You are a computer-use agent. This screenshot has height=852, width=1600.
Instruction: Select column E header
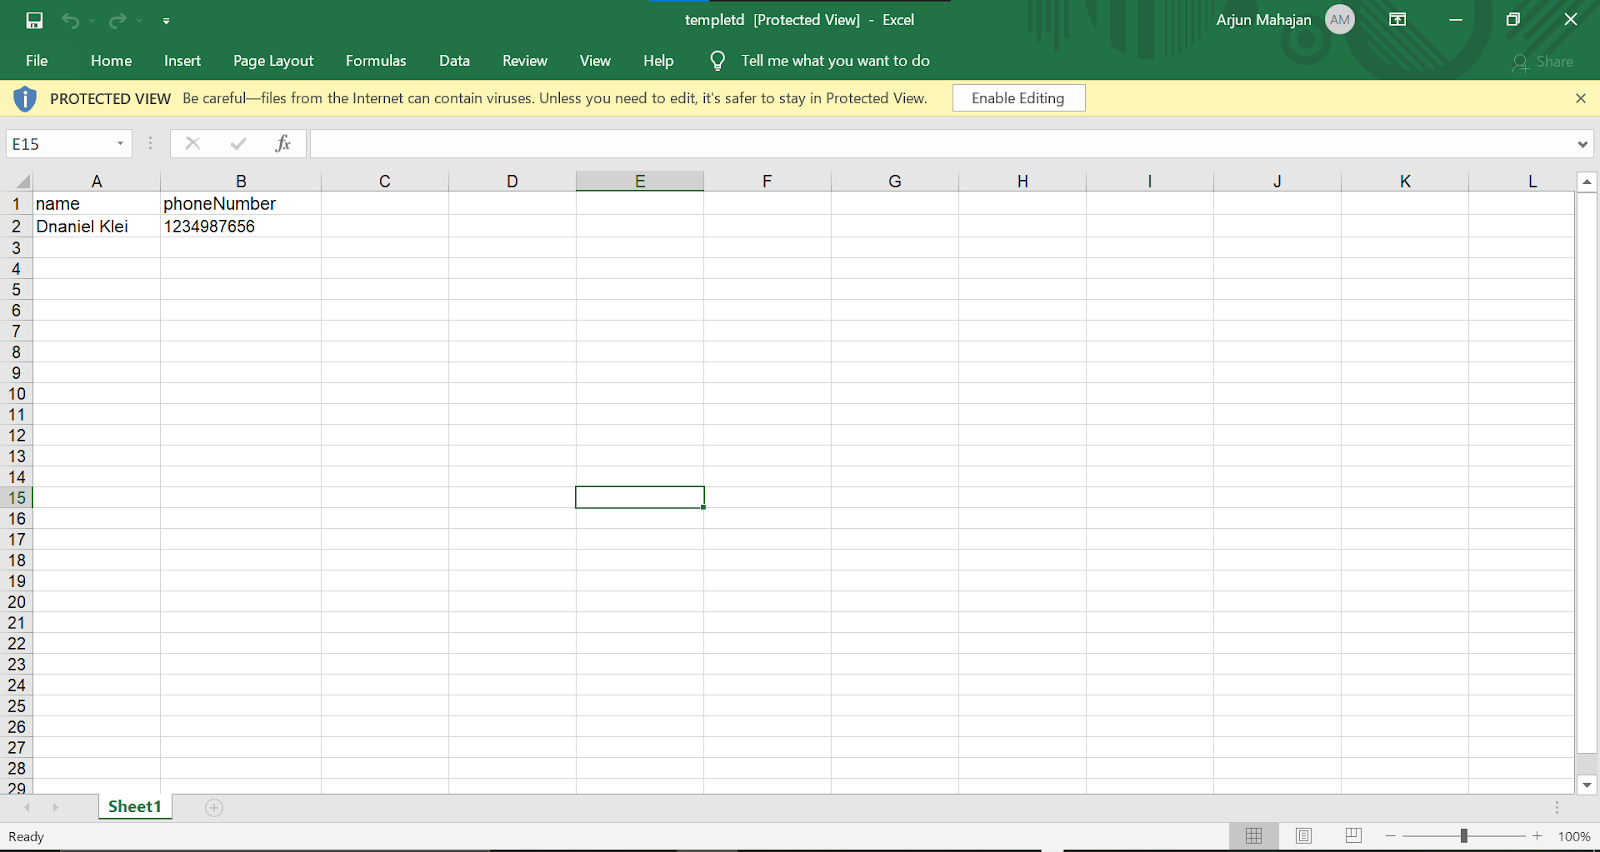click(x=640, y=181)
